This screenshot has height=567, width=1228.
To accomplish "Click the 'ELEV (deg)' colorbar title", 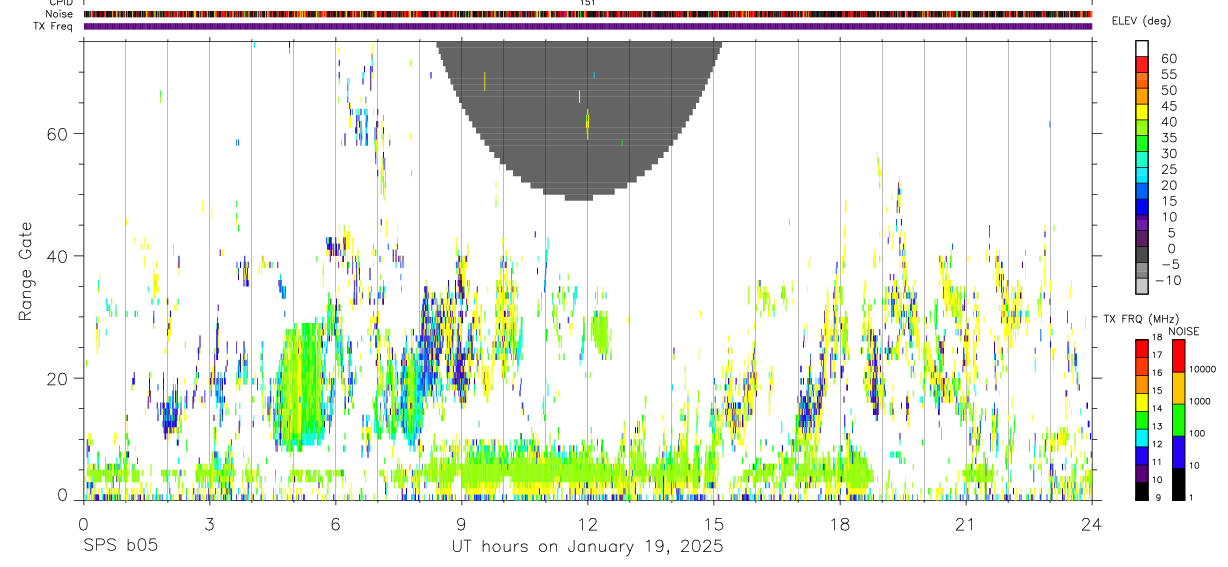I will 1142,21.
